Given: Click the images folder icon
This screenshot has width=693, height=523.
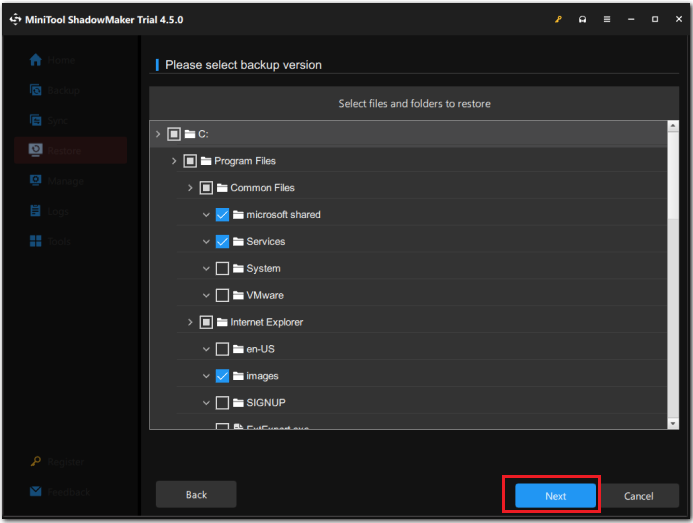Looking at the screenshot, I should coord(238,376).
